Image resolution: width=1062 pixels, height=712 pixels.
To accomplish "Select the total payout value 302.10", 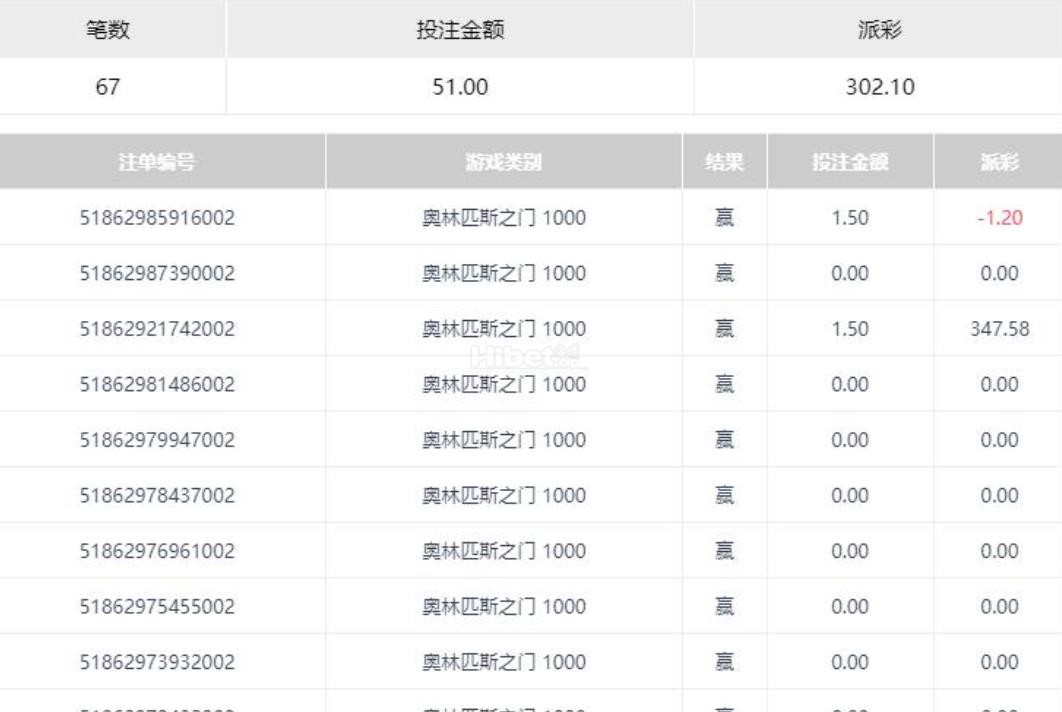I will click(880, 87).
